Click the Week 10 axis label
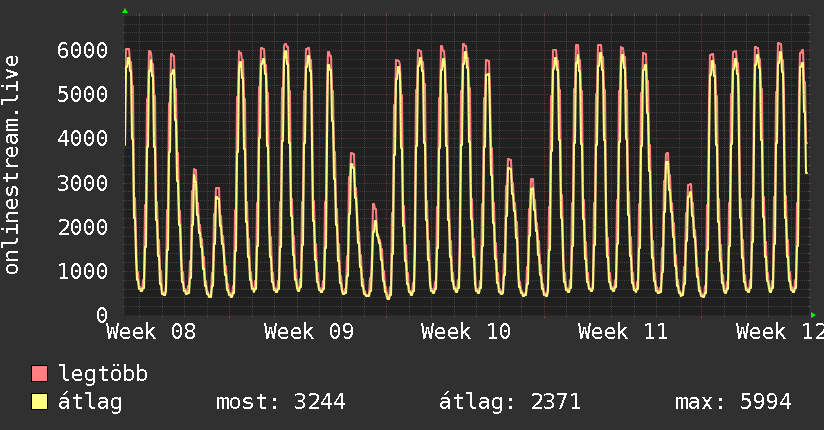 click(466, 332)
